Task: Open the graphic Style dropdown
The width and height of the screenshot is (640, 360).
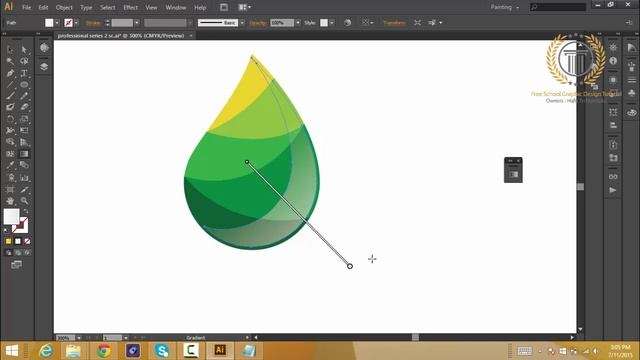Action: 332,23
